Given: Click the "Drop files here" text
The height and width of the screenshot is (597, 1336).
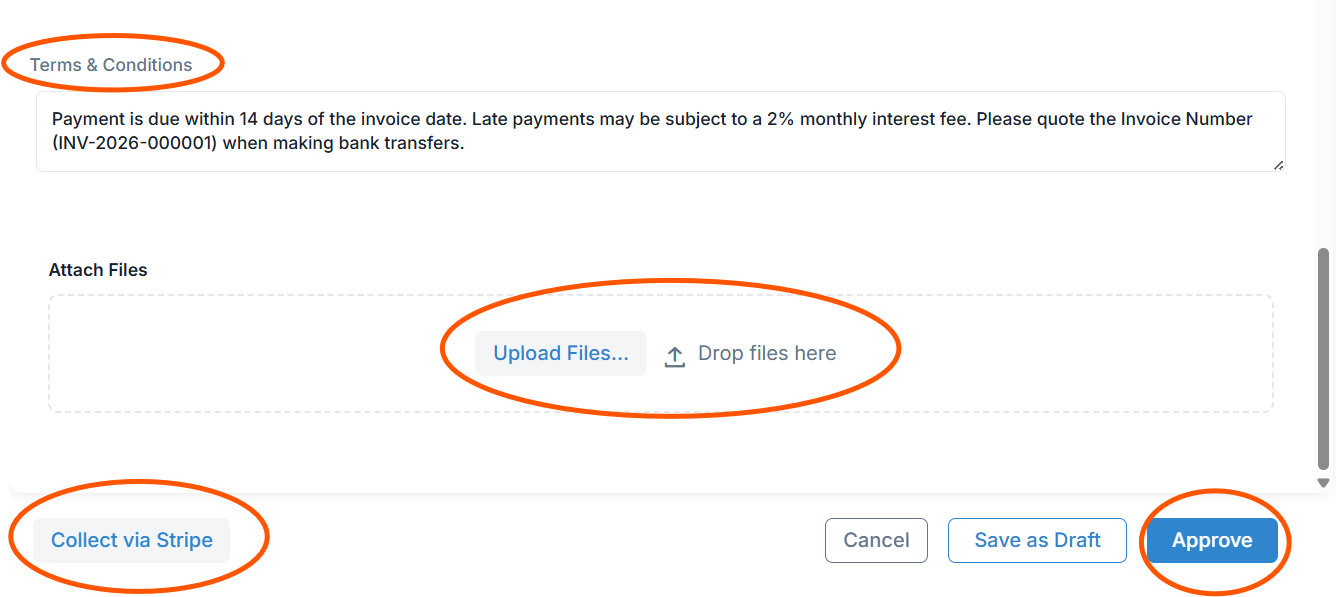Looking at the screenshot, I should click(767, 353).
